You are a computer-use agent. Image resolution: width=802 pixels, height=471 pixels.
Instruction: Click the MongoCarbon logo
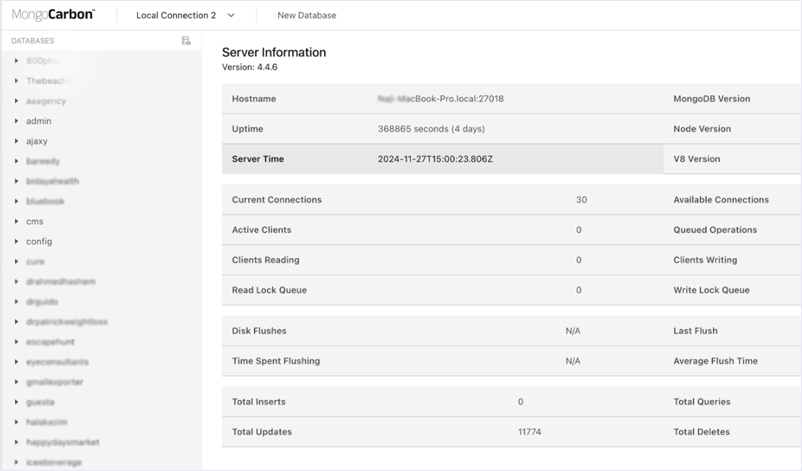tap(53, 15)
